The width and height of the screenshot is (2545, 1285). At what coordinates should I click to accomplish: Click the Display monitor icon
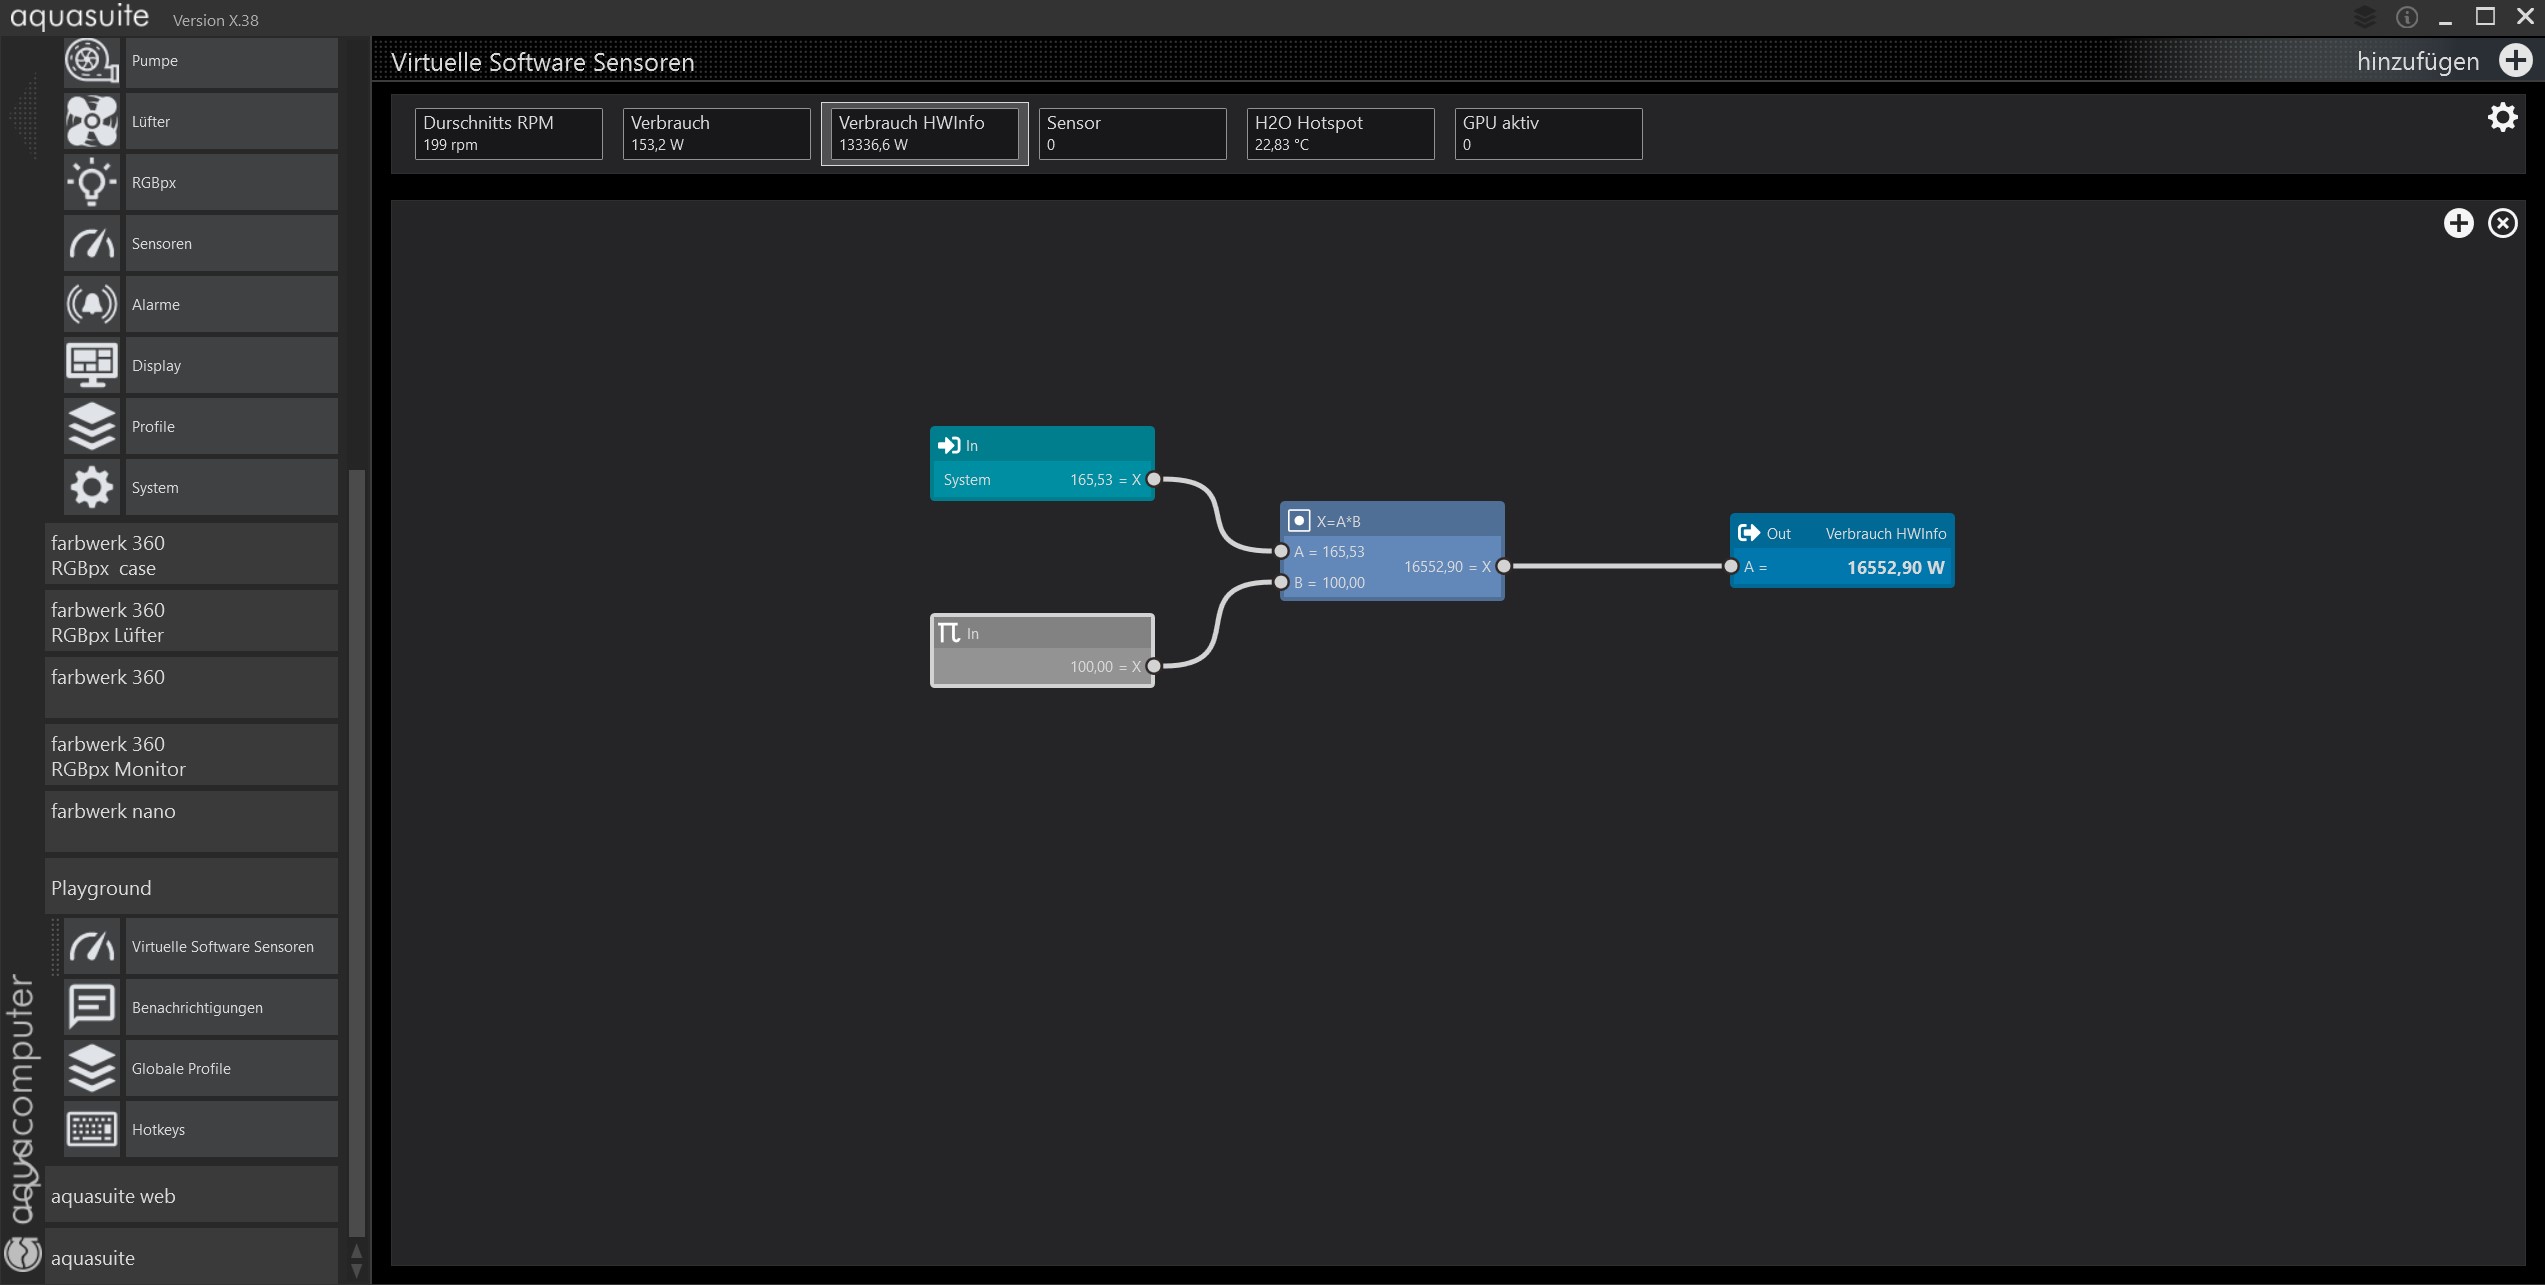91,366
